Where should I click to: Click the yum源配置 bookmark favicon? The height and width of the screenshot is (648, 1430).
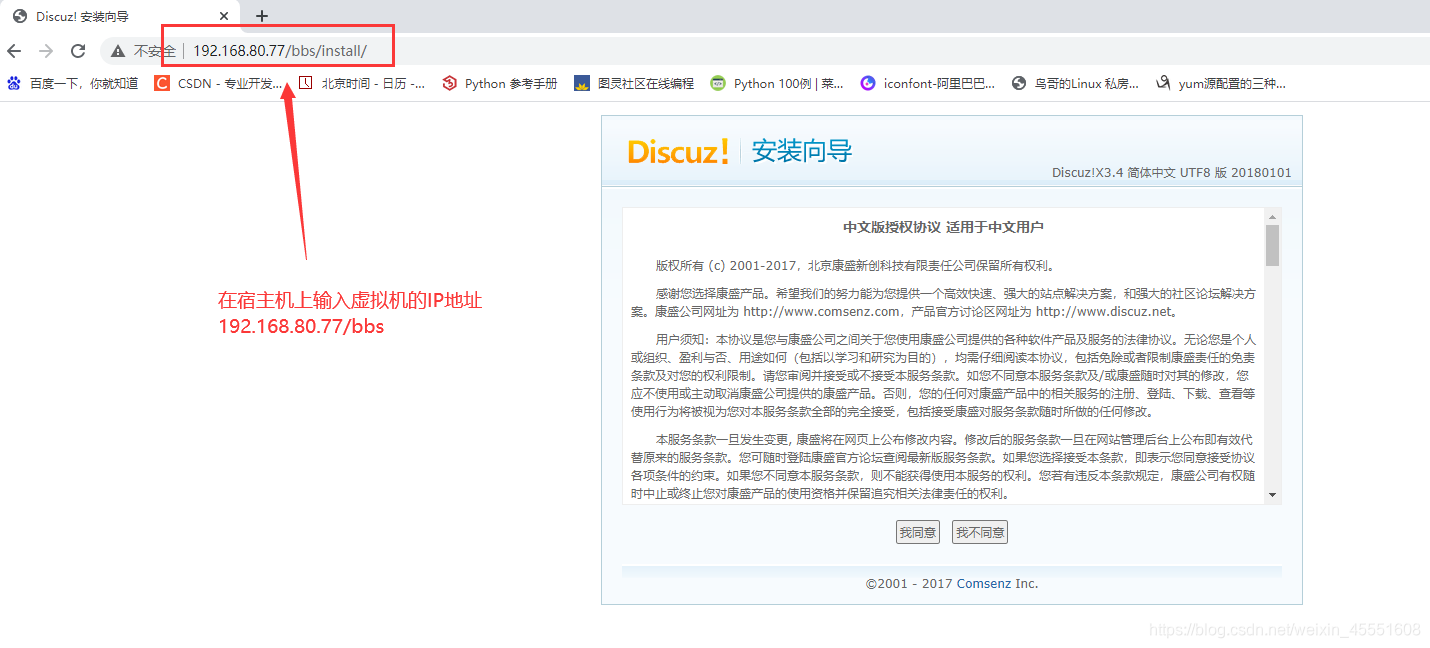pos(1163,84)
